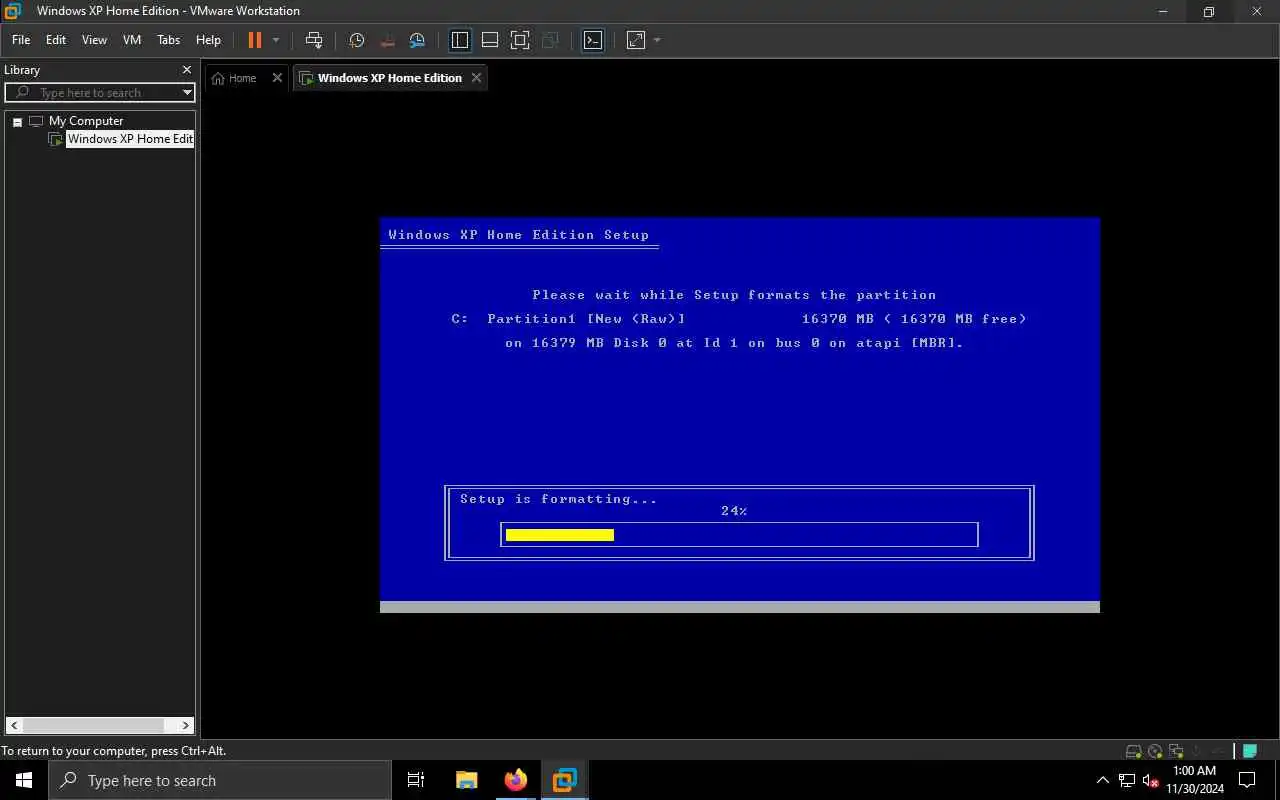The height and width of the screenshot is (800, 1280).
Task: Click the VMware logo in the title bar
Action: pos(13,11)
